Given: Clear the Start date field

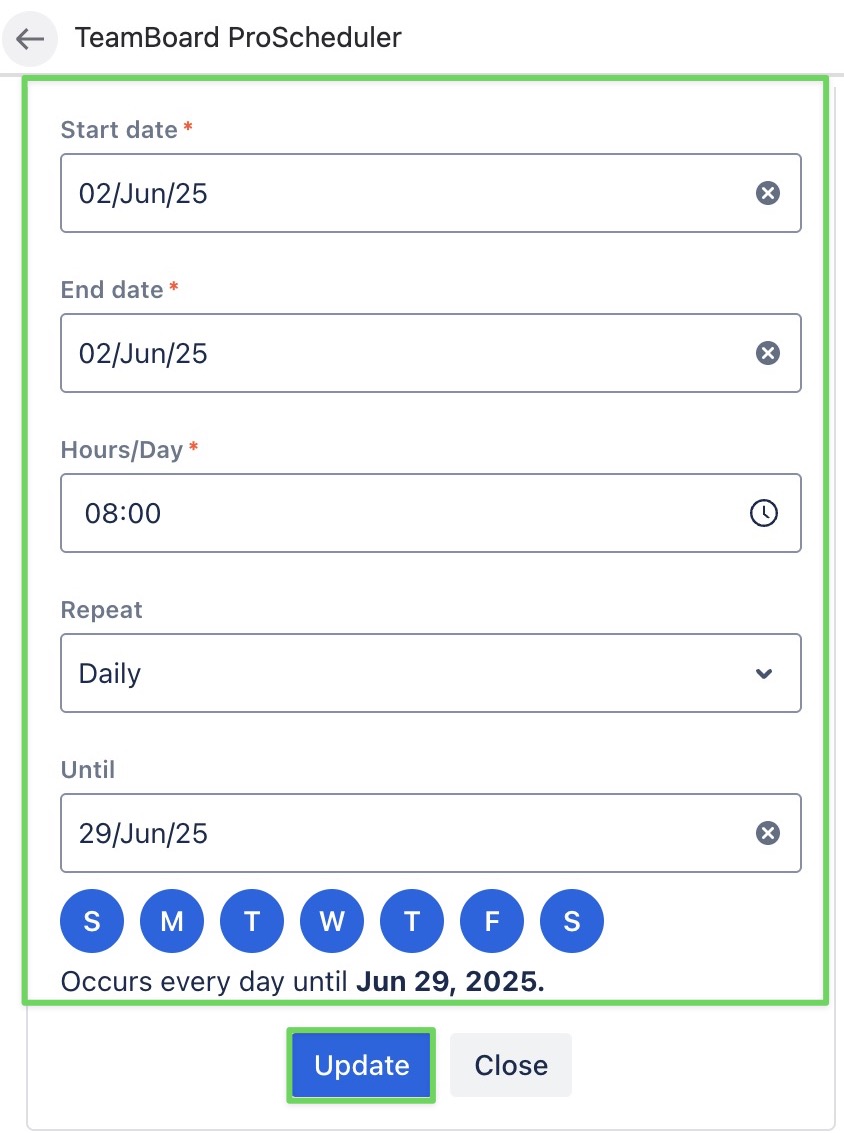Looking at the screenshot, I should [768, 193].
